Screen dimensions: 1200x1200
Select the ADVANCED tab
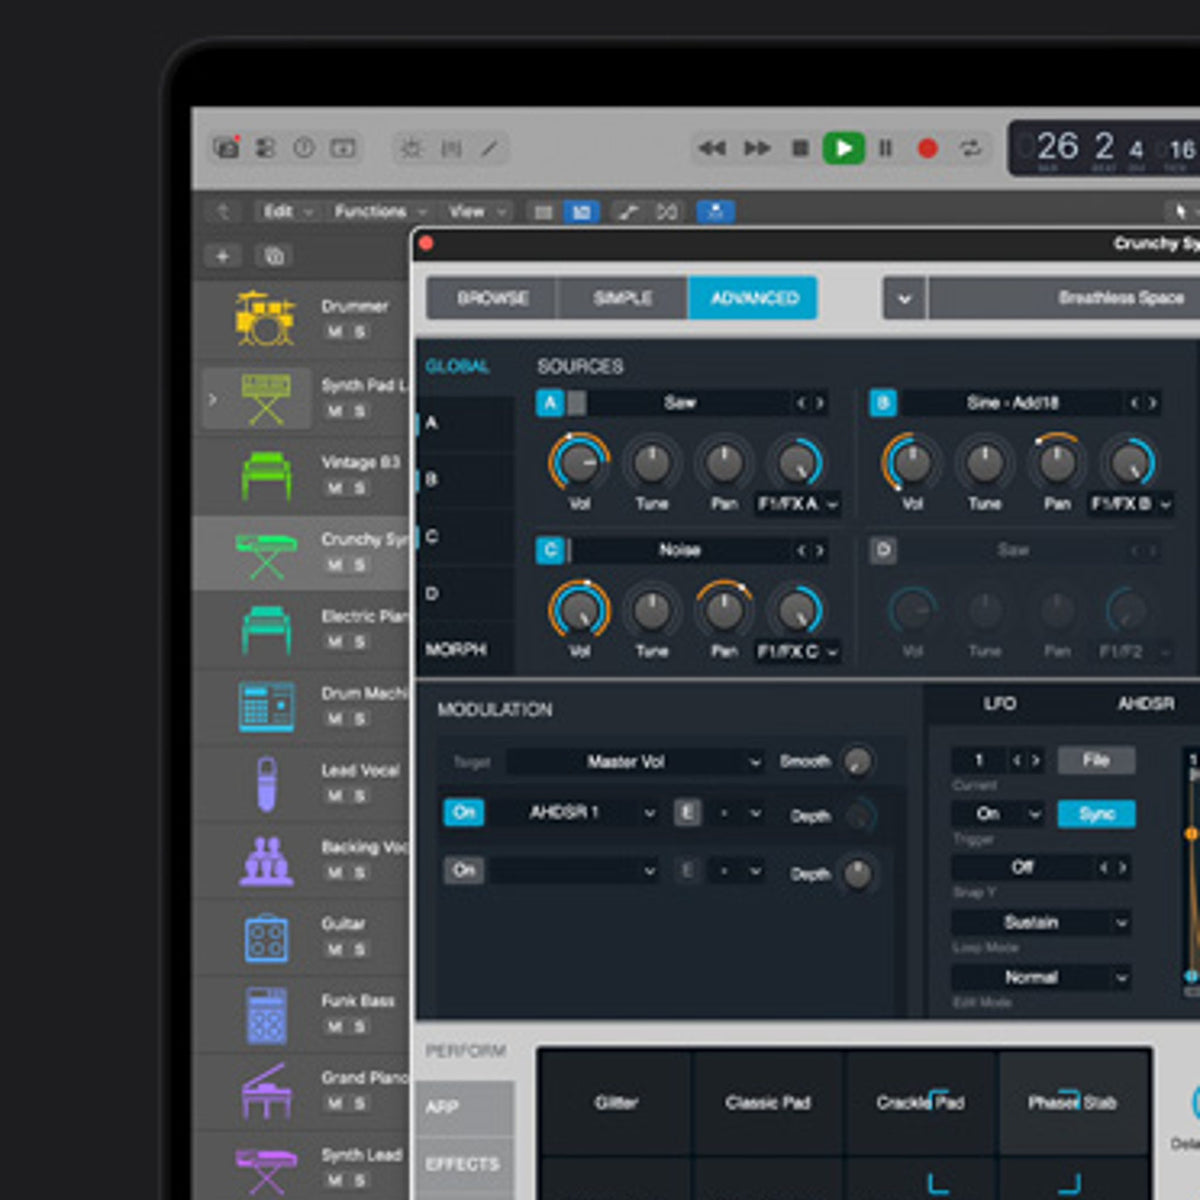753,298
